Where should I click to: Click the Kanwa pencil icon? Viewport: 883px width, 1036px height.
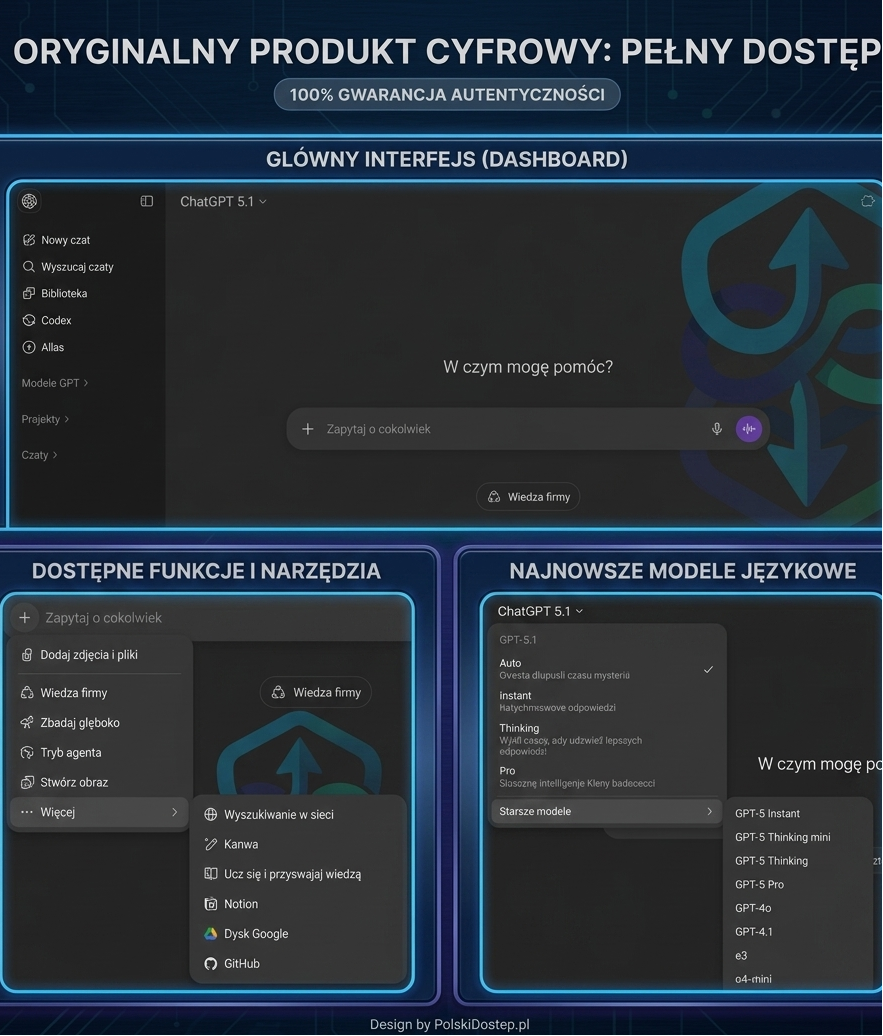[x=211, y=844]
